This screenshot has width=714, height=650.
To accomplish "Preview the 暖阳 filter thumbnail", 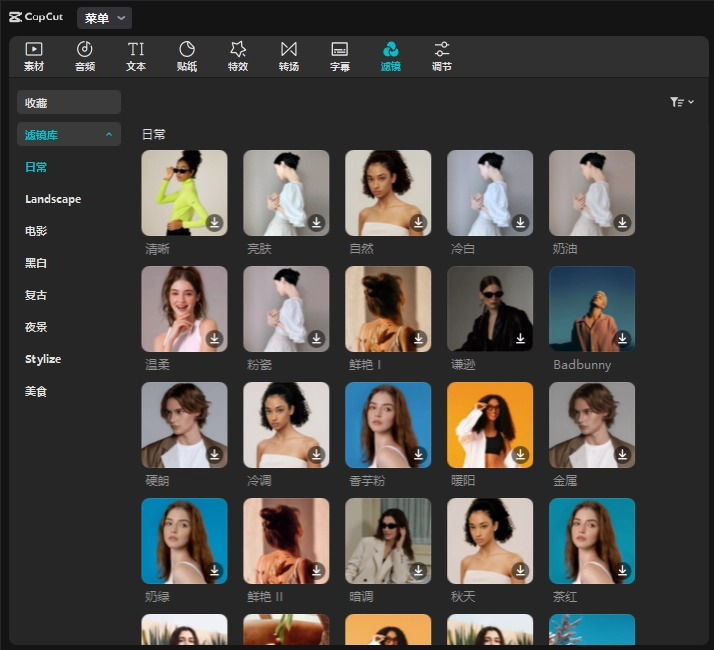I will 490,425.
